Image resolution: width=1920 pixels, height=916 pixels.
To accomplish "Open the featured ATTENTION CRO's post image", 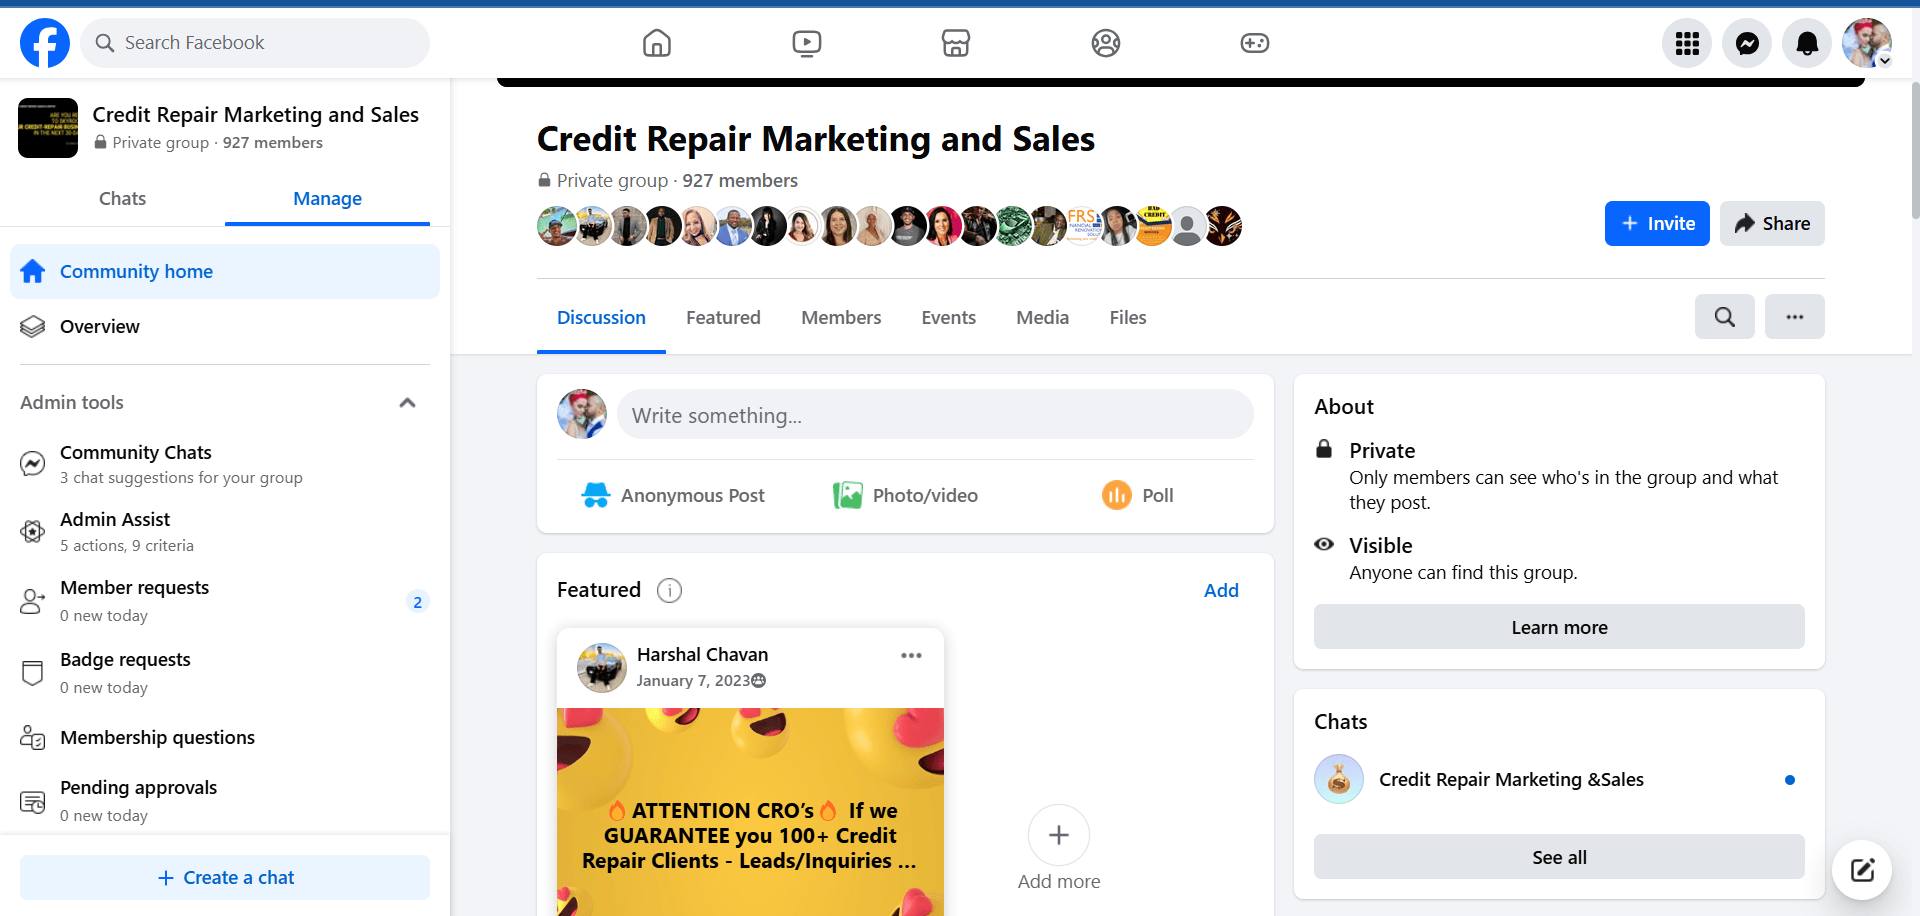I will (750, 811).
